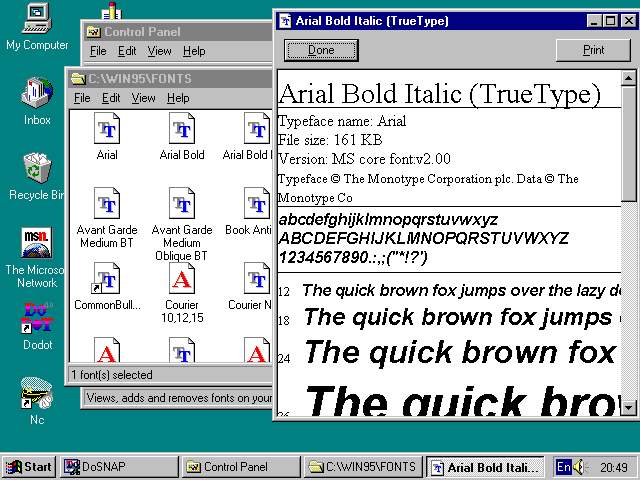640x480 pixels.
Task: Click the Avant Garde Medium BT font
Action: click(107, 204)
